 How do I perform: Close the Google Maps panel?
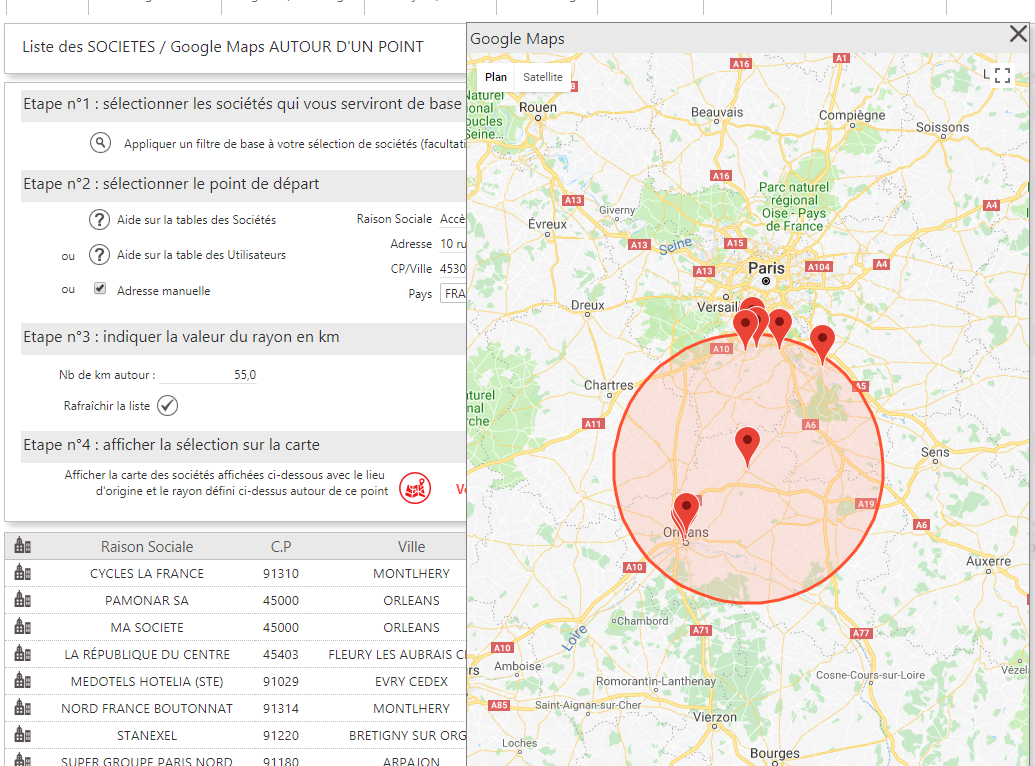coord(1018,34)
